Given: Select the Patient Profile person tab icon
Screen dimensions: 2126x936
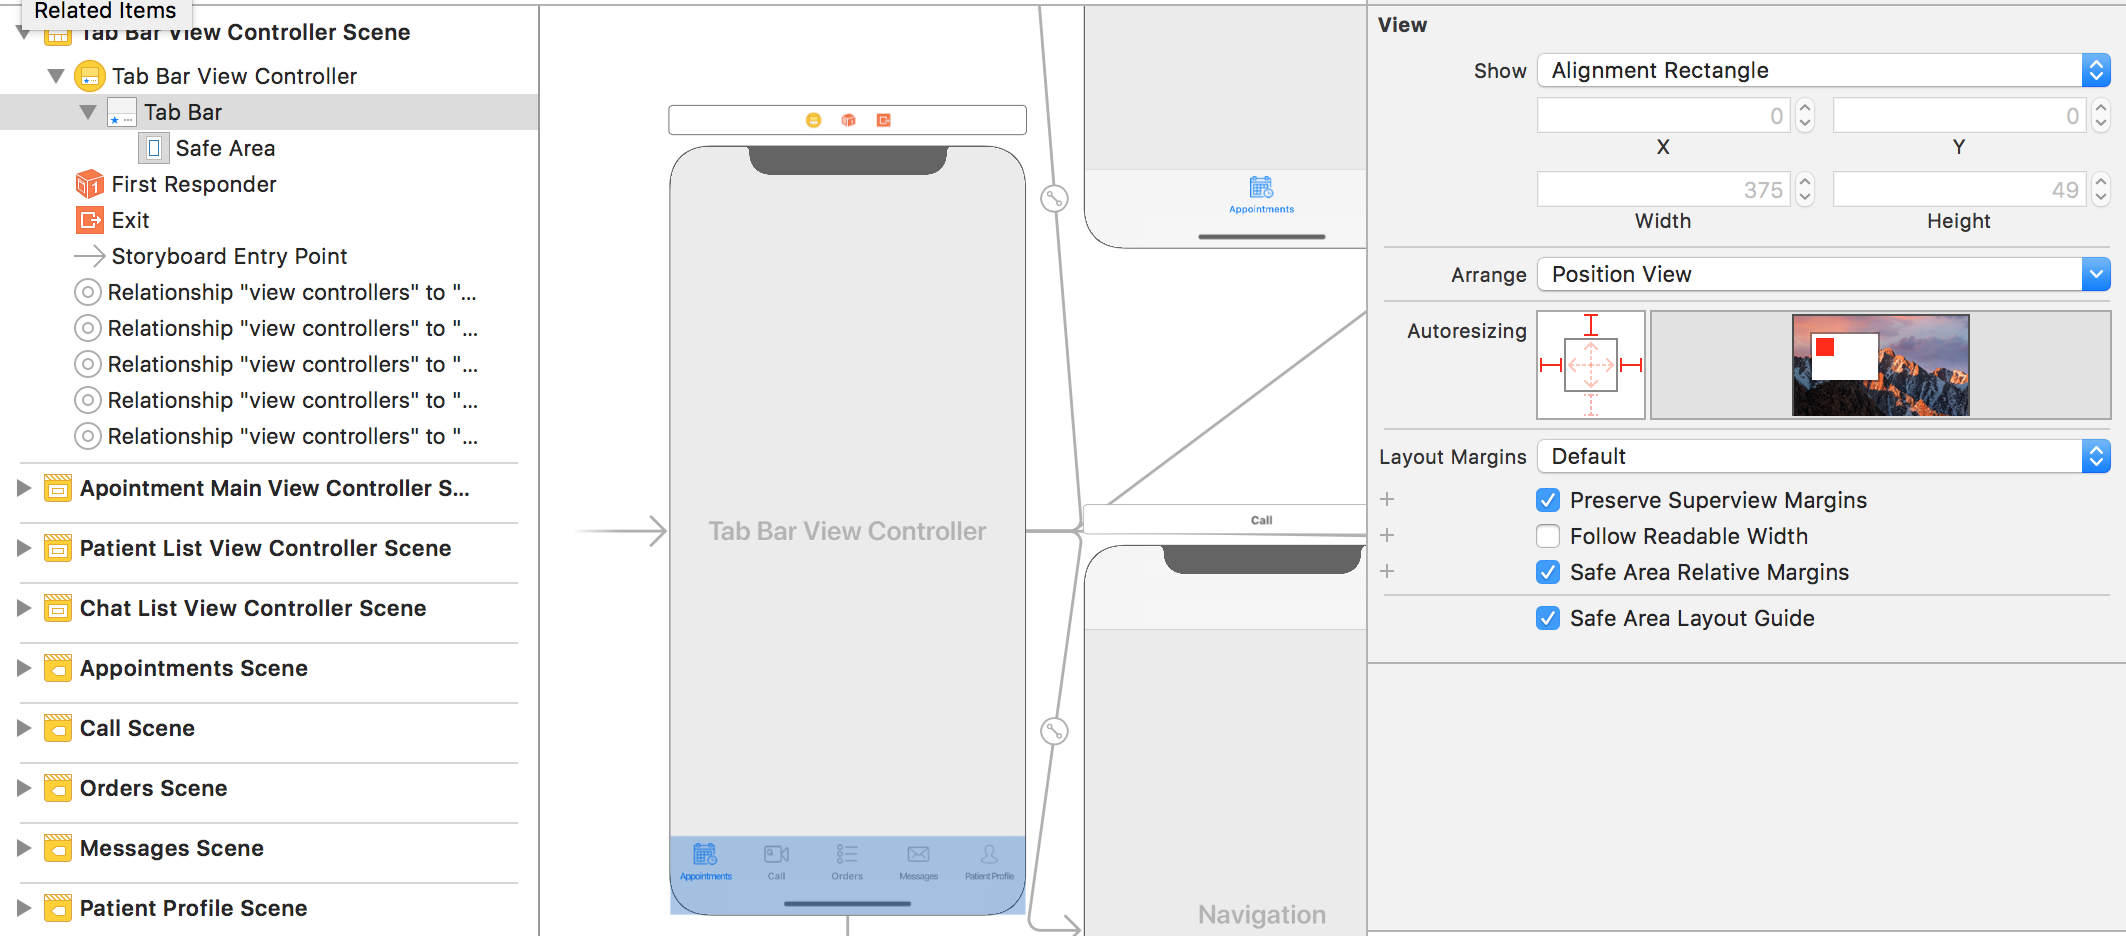Looking at the screenshot, I should [x=989, y=855].
